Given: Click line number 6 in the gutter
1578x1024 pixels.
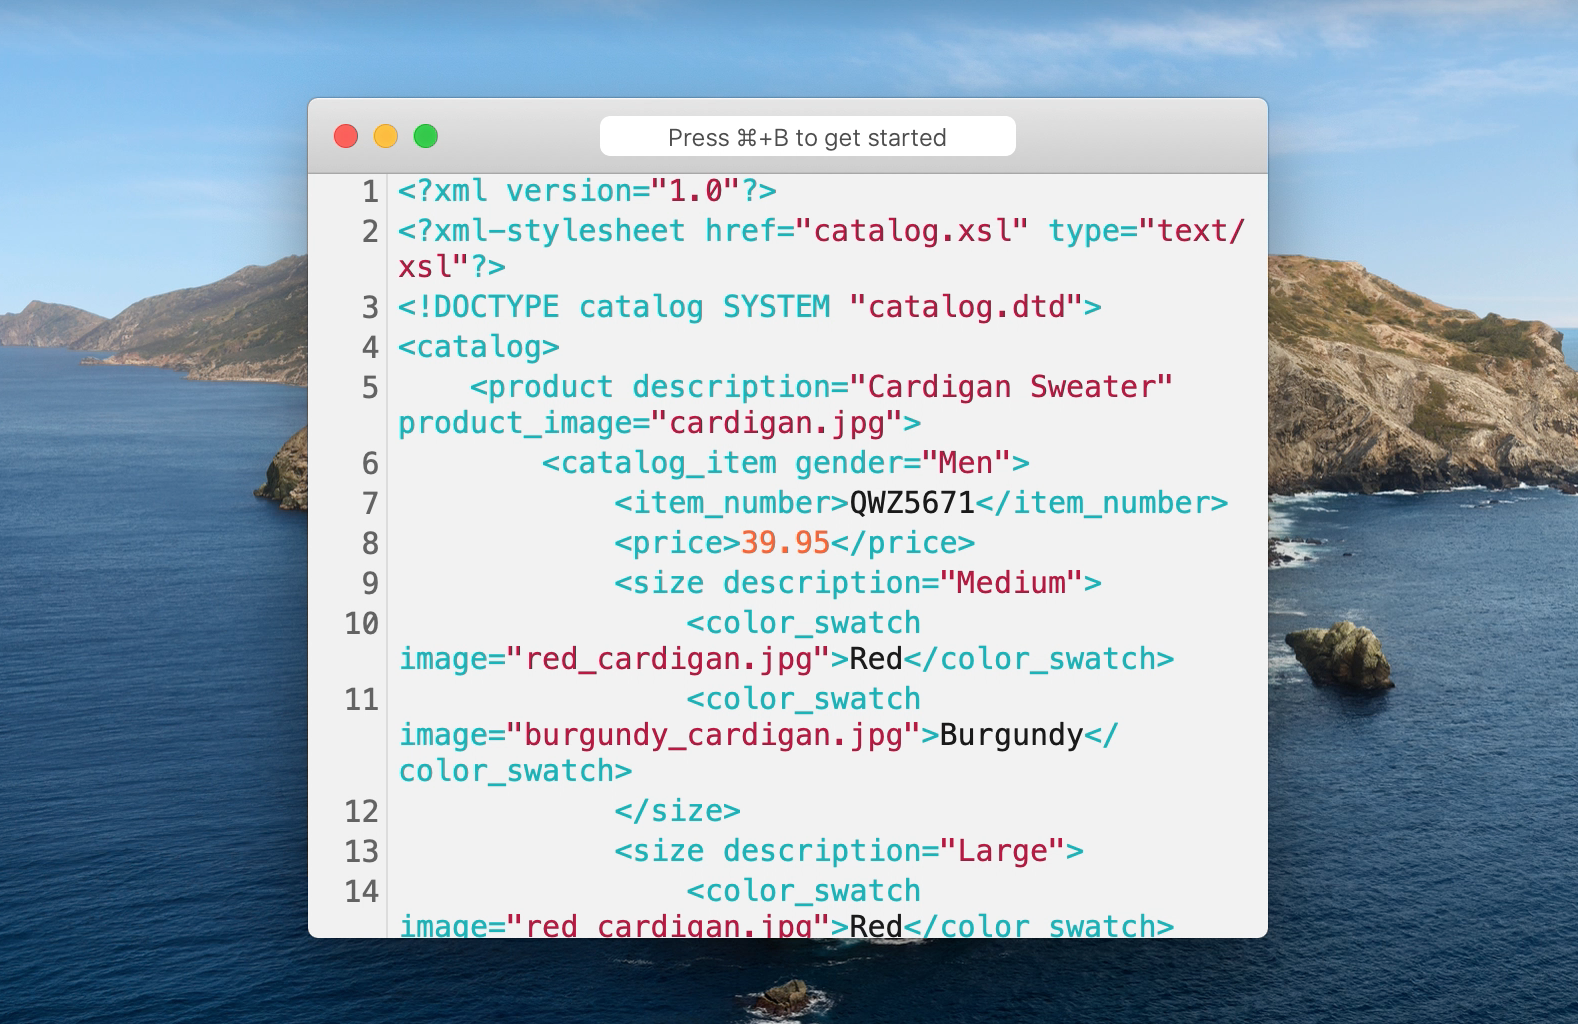Looking at the screenshot, I should (x=370, y=463).
